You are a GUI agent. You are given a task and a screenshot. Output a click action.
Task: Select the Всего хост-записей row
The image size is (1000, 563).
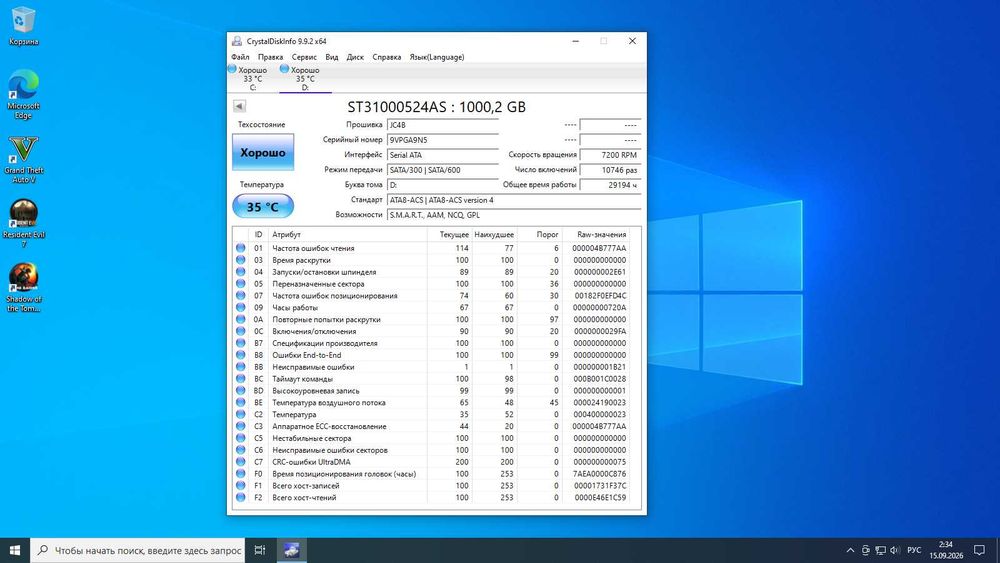(431, 486)
